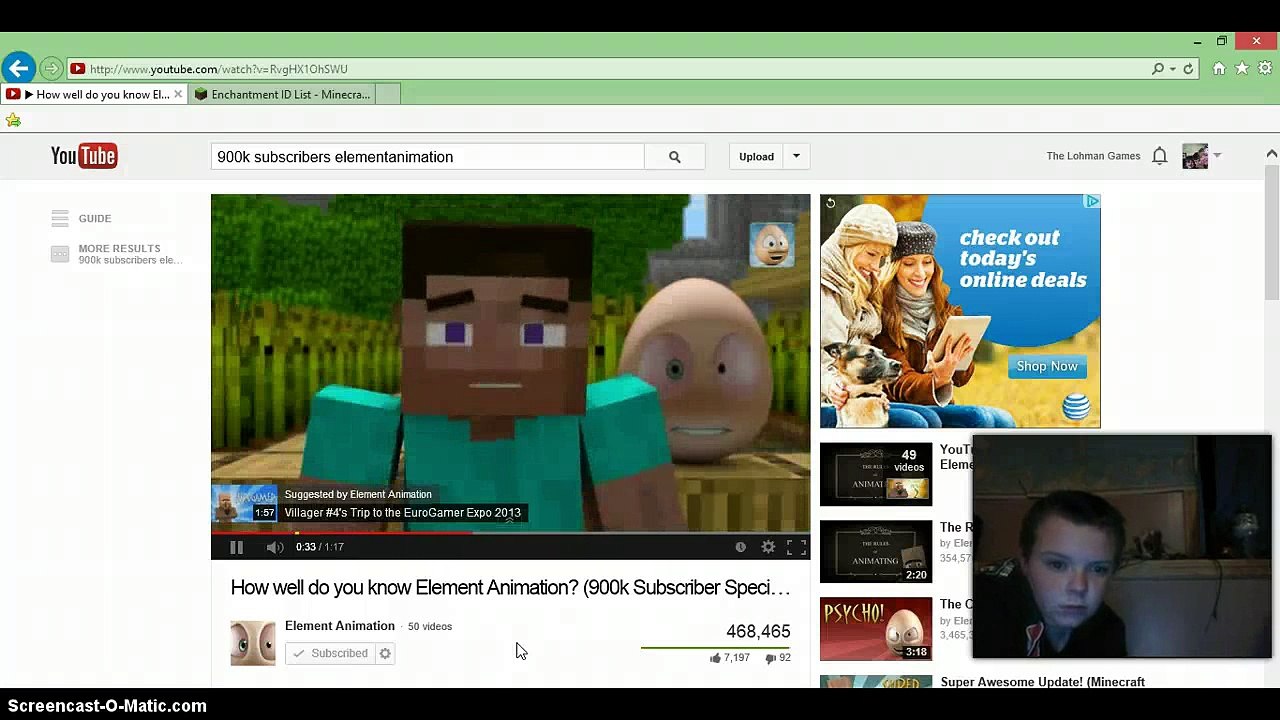Click the YouTube search magnifier button
The height and width of the screenshot is (720, 1280).
675,157
